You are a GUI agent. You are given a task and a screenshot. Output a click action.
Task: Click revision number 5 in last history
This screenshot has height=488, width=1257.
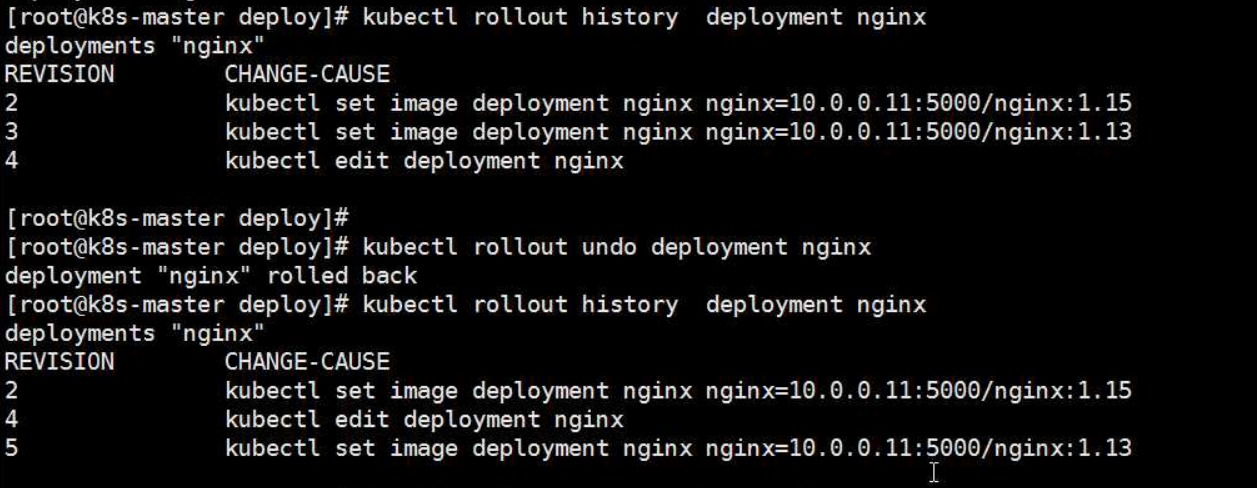click(11, 448)
